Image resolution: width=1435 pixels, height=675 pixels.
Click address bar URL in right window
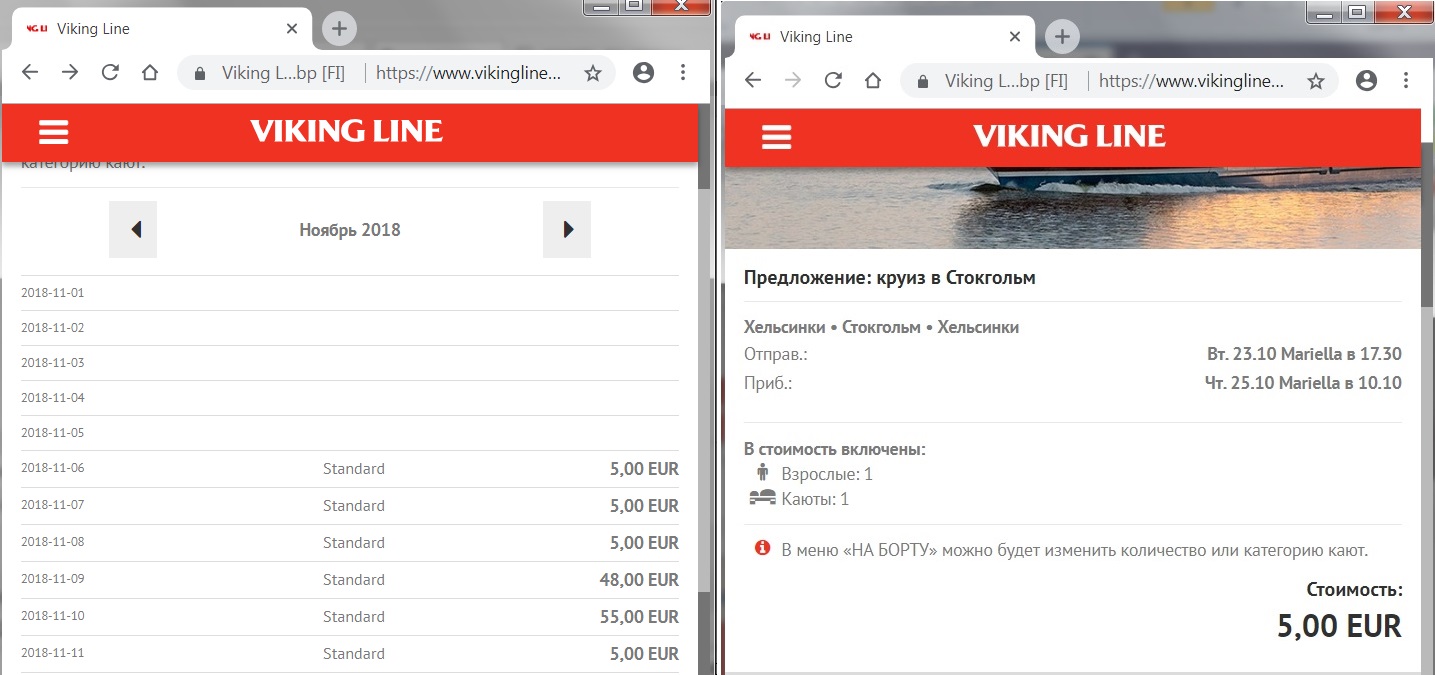pos(1191,81)
